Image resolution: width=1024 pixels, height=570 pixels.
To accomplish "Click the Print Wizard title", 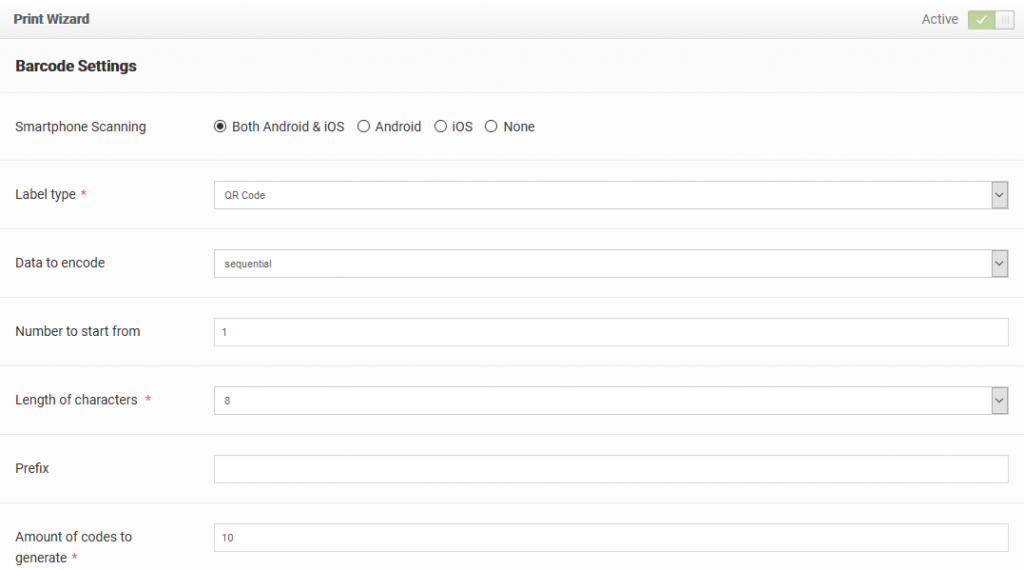I will click(x=52, y=19).
